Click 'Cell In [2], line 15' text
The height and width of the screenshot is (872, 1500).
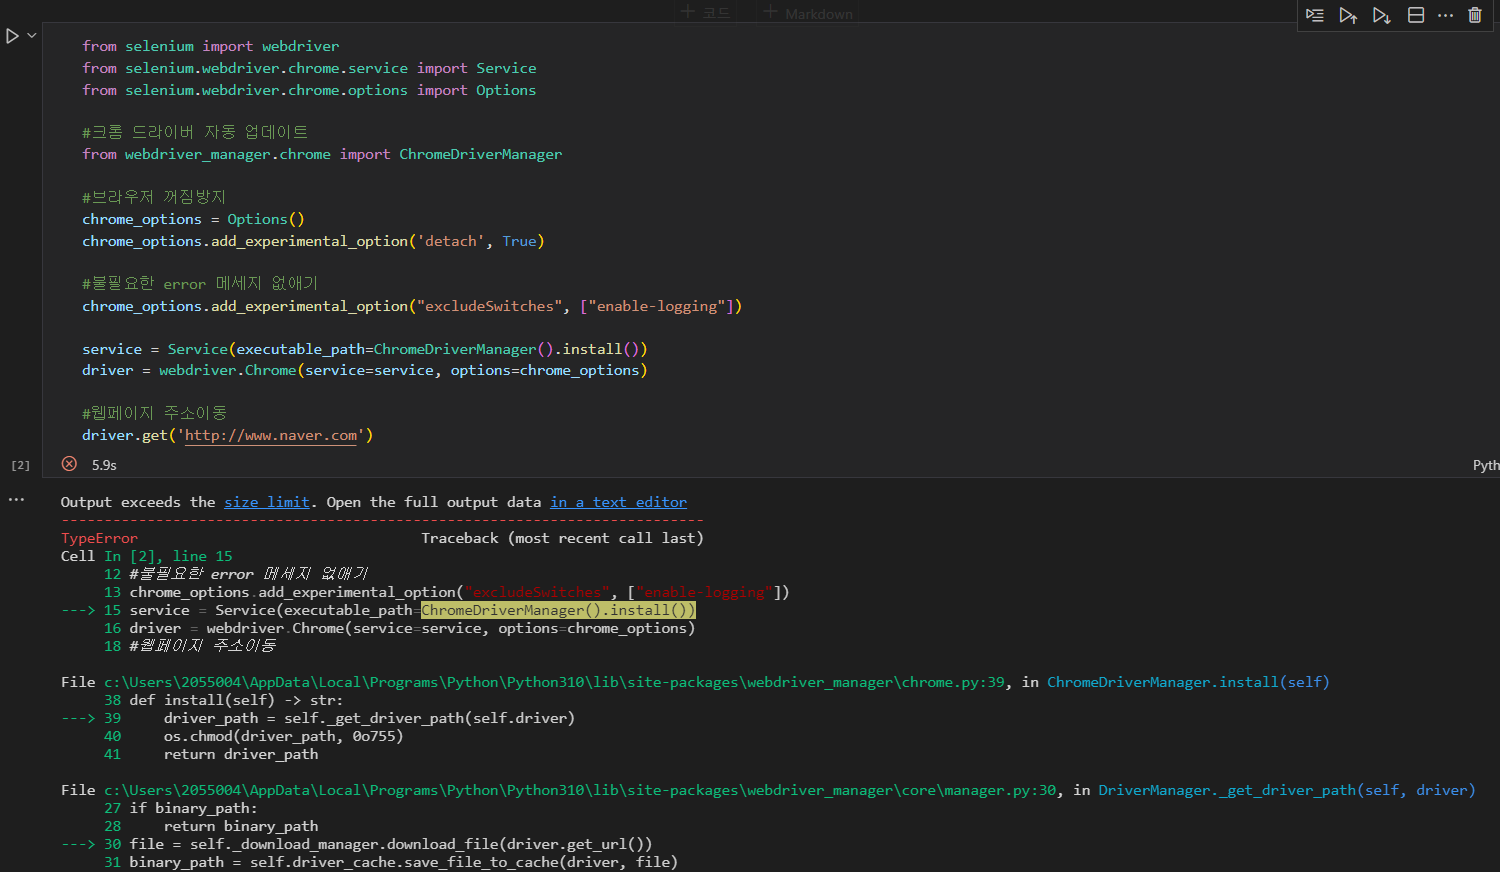tap(146, 556)
